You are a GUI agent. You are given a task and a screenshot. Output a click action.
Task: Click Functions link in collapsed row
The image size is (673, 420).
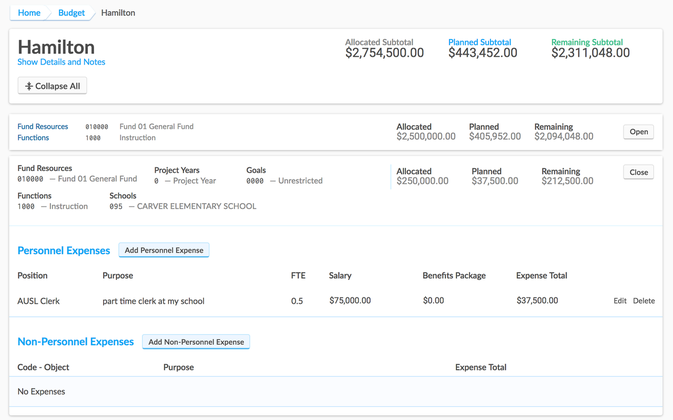33,138
